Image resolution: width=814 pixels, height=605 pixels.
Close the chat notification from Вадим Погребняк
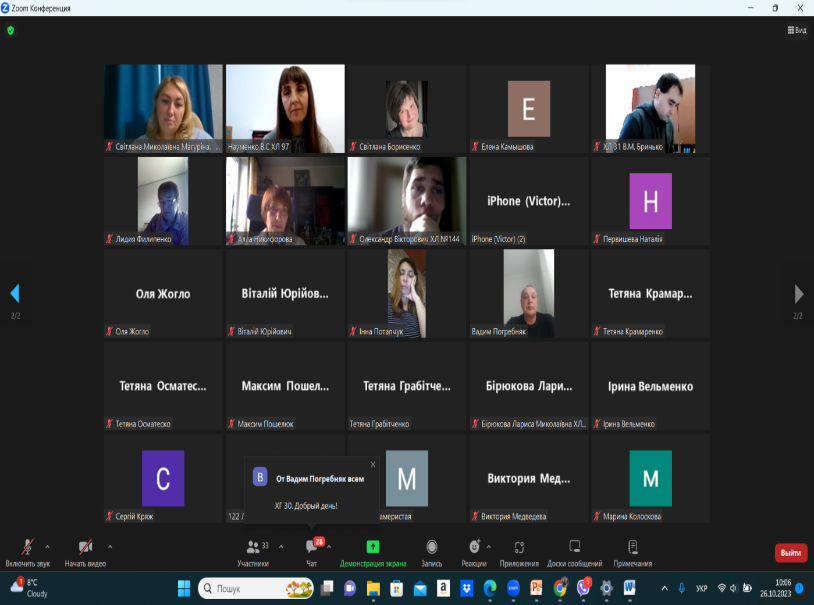coord(373,464)
